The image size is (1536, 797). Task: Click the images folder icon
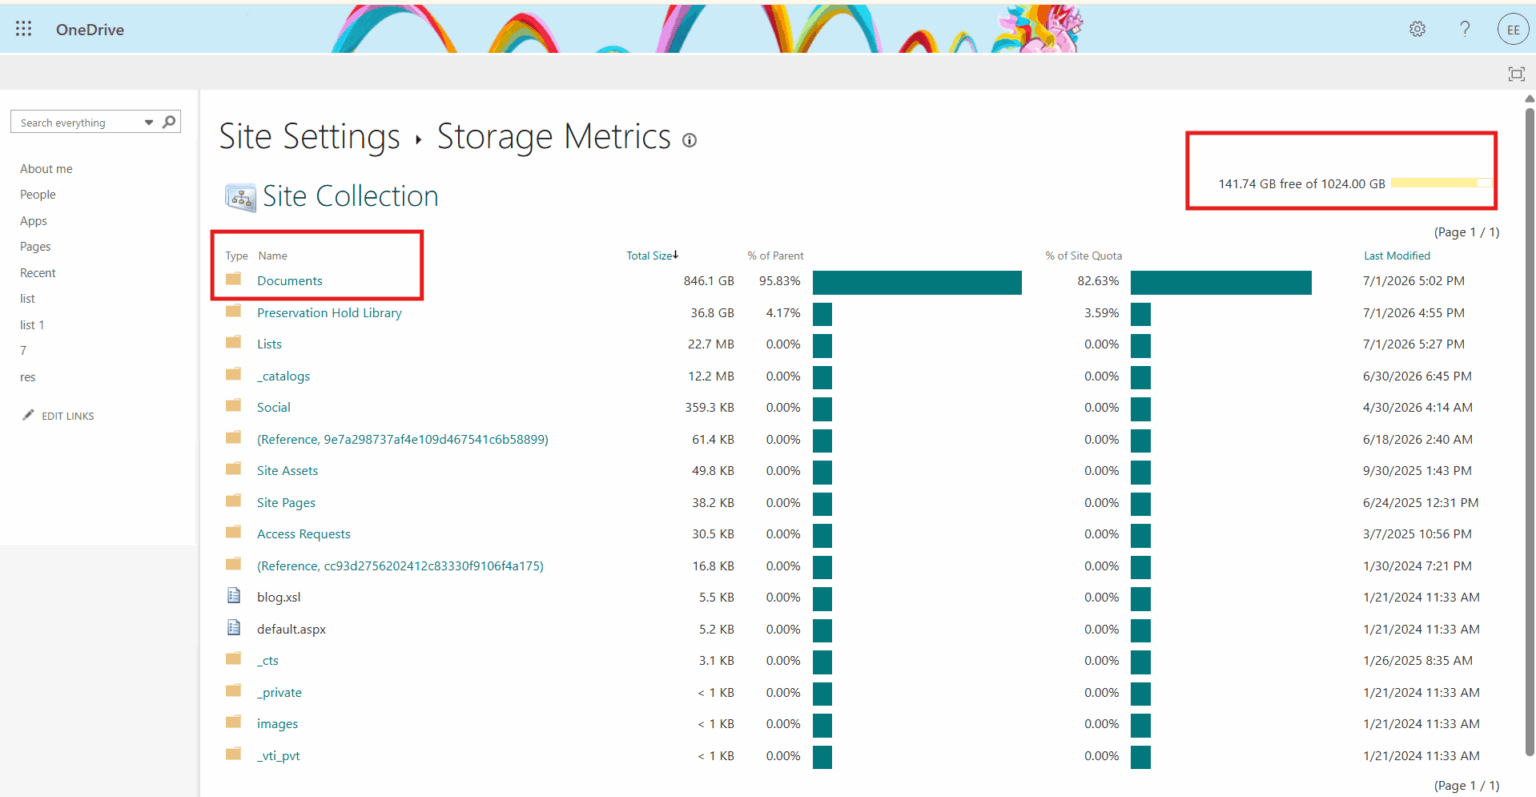click(233, 722)
